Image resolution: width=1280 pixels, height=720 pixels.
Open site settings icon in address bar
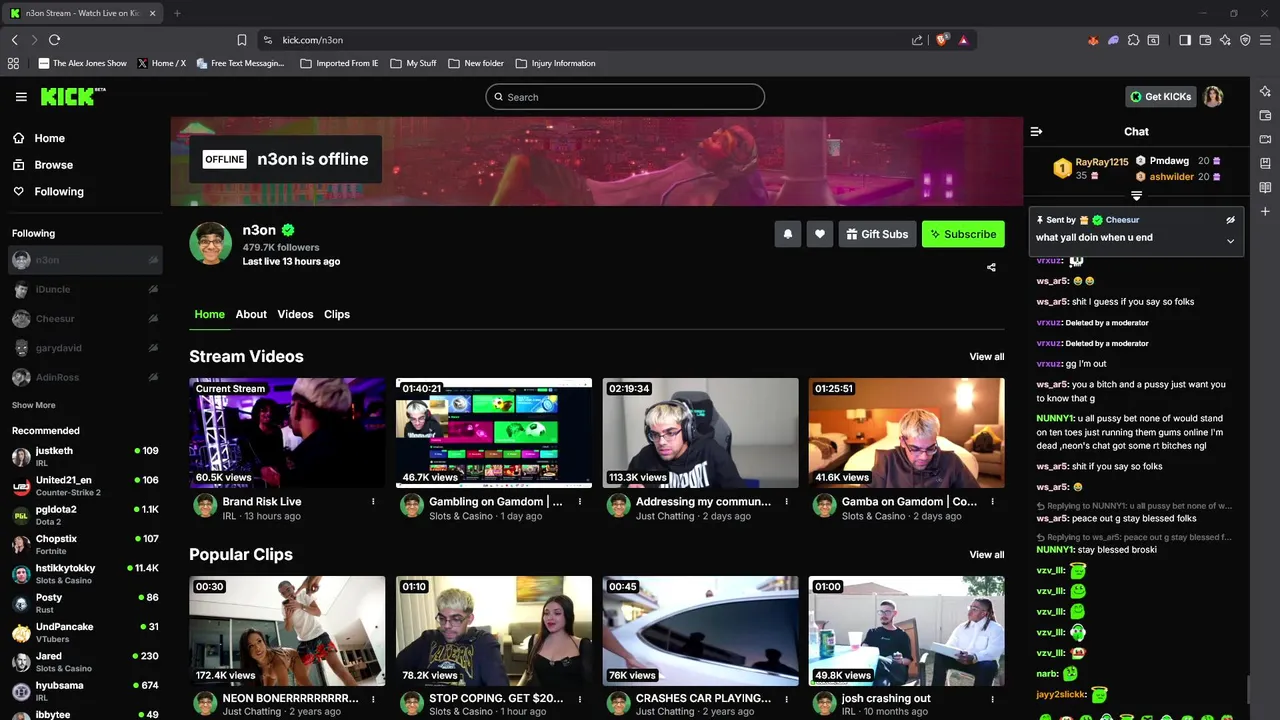pos(267,40)
